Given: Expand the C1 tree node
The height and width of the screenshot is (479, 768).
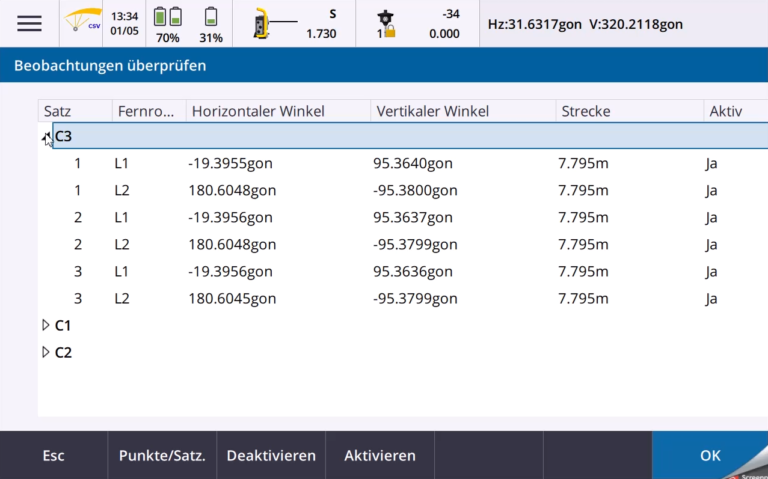Looking at the screenshot, I should (x=45, y=325).
